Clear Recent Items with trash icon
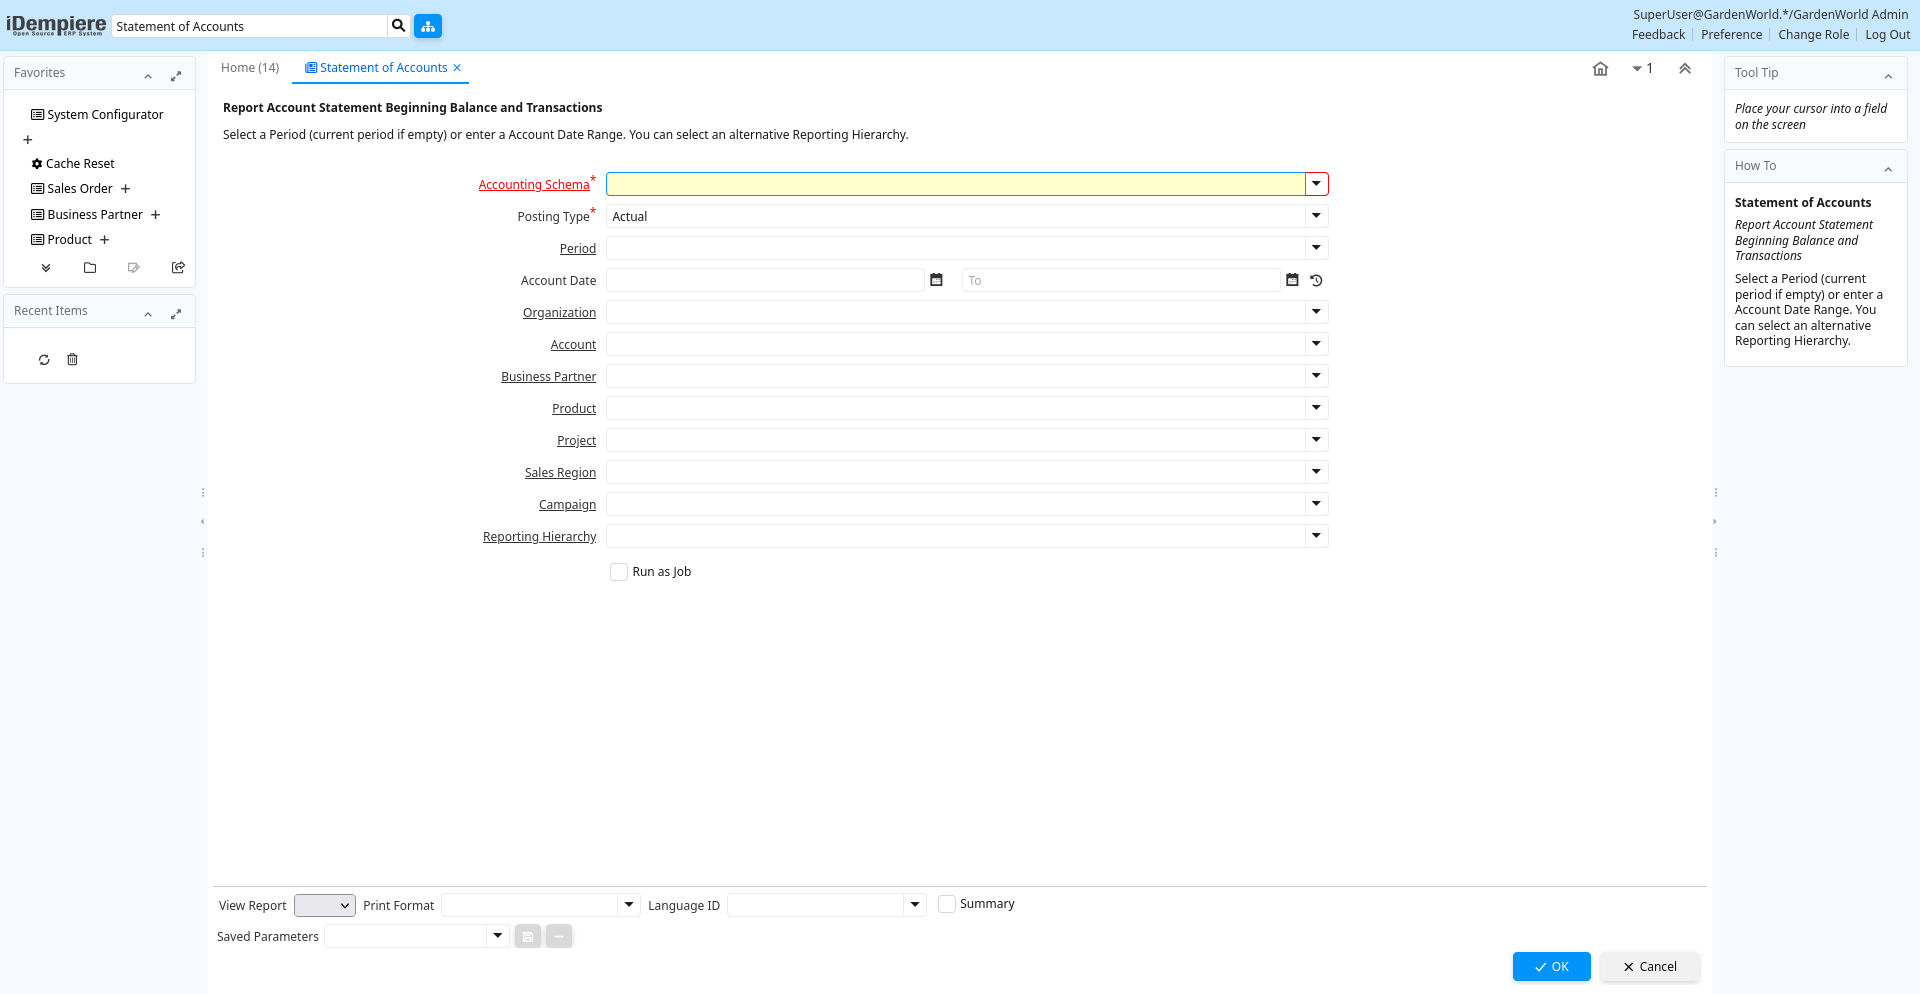Viewport: 1920px width, 994px height. point(72,360)
